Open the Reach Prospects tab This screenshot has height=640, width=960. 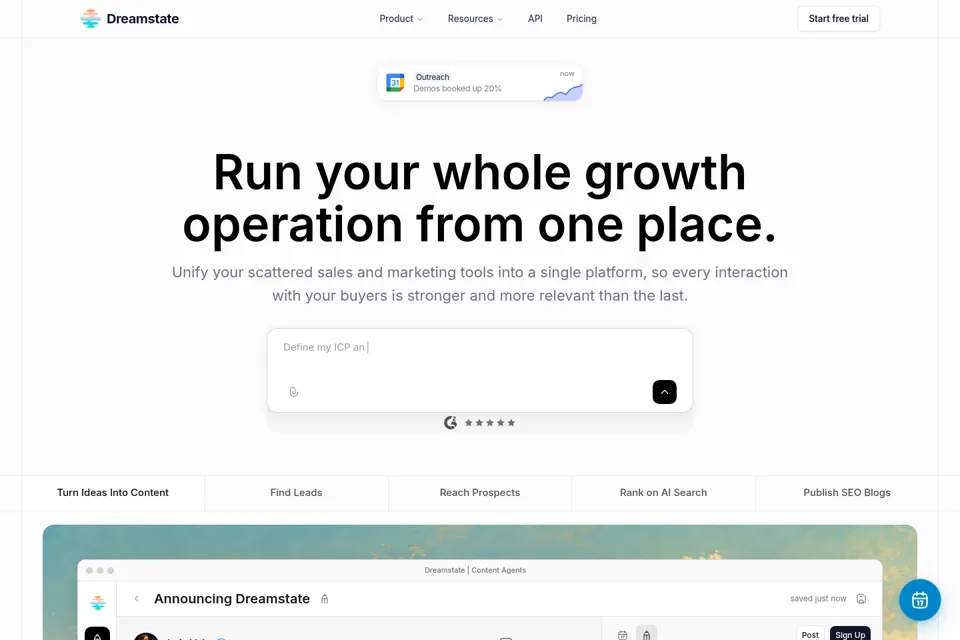tap(480, 493)
